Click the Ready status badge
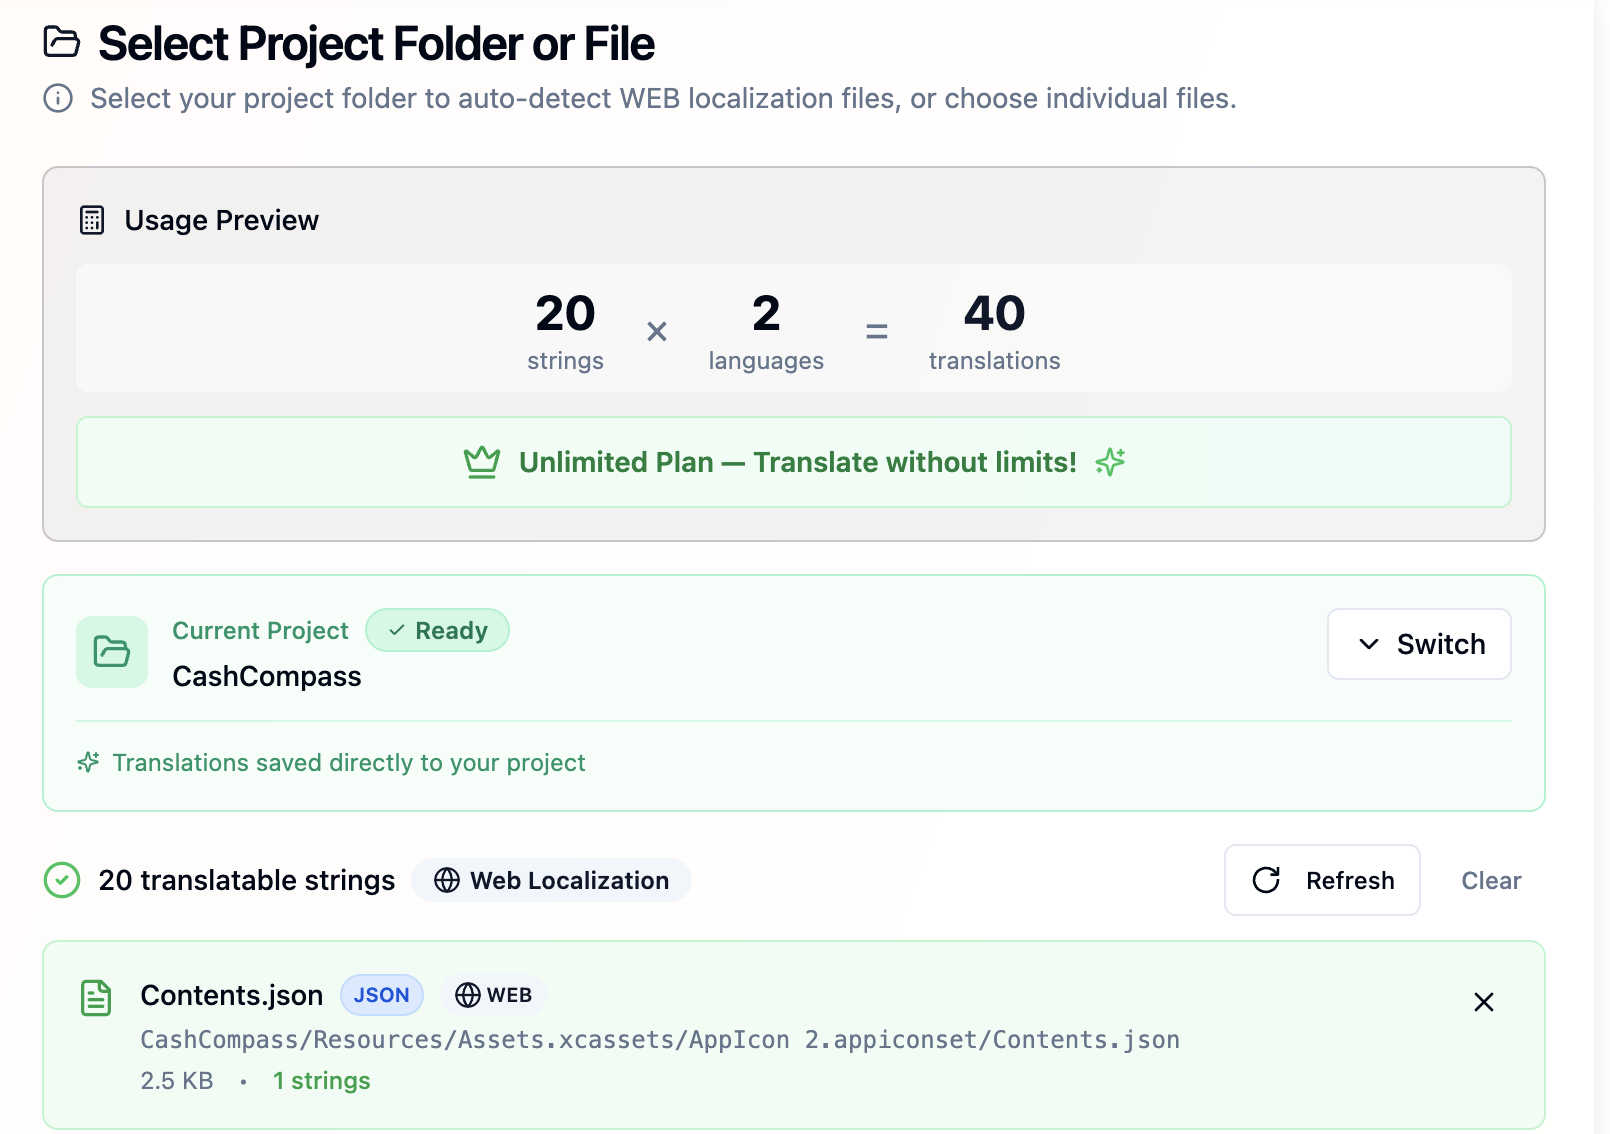The height and width of the screenshot is (1134, 1610). tap(438, 631)
